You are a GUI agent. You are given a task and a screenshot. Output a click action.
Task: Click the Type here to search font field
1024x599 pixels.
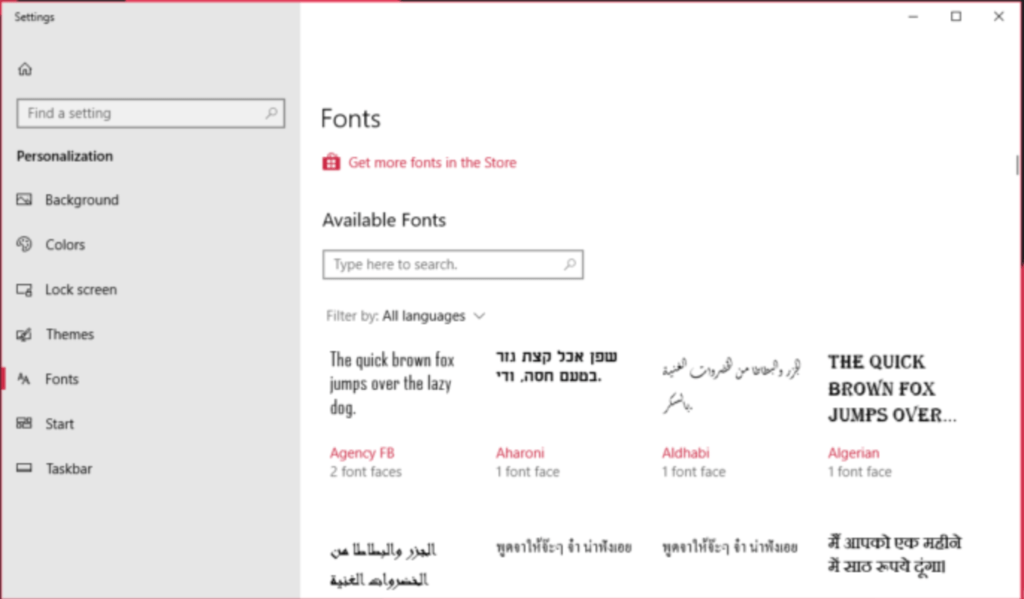[x=453, y=264]
